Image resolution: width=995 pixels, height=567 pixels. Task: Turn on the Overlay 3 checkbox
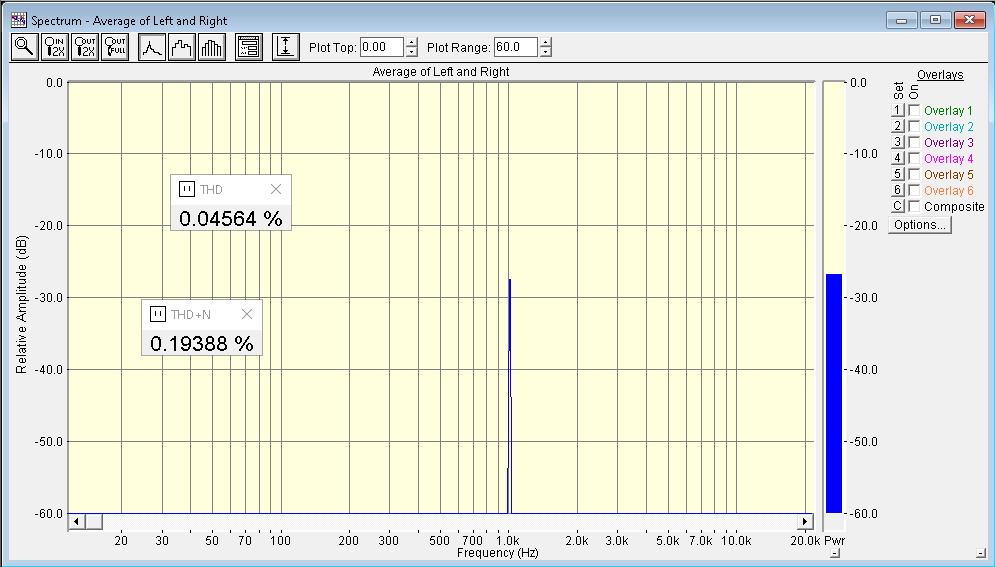tap(914, 143)
